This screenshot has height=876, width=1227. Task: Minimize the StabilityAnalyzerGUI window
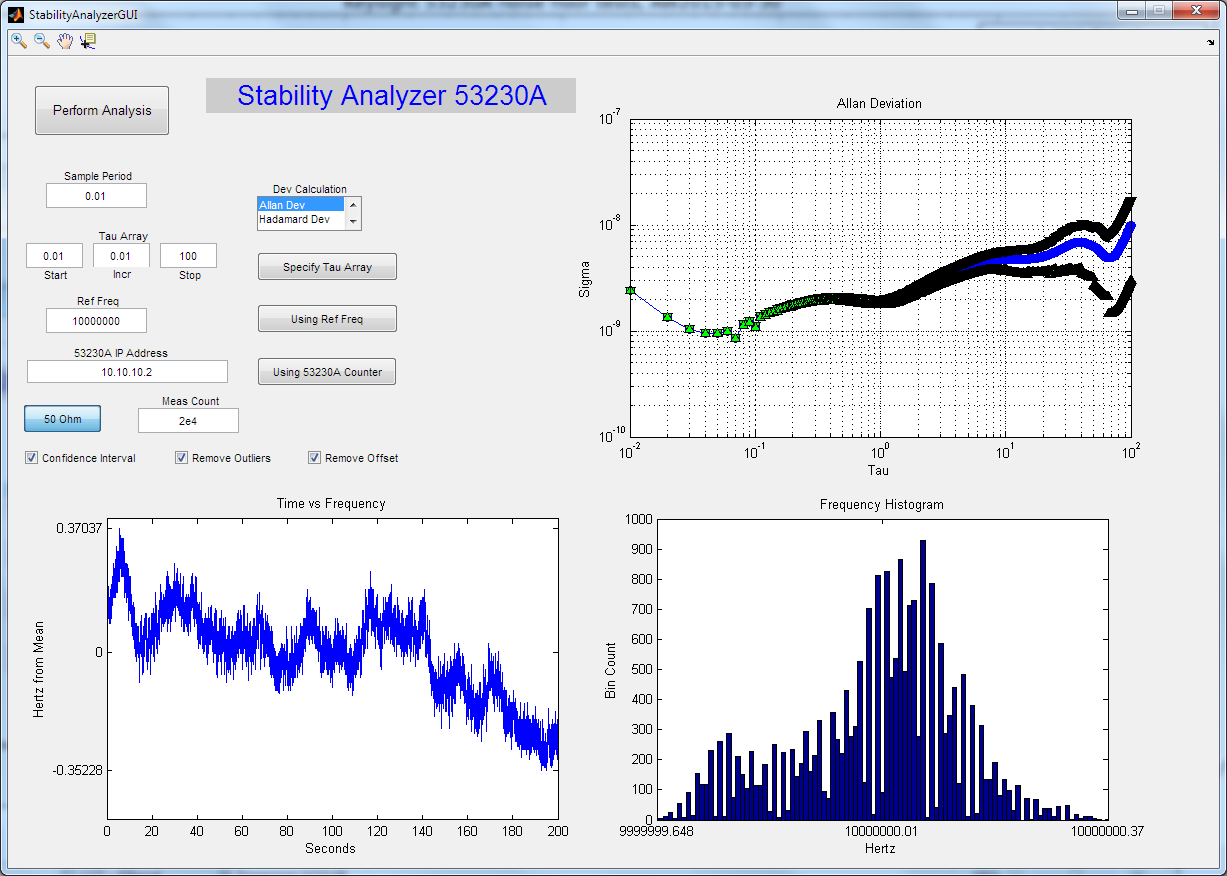click(1131, 11)
